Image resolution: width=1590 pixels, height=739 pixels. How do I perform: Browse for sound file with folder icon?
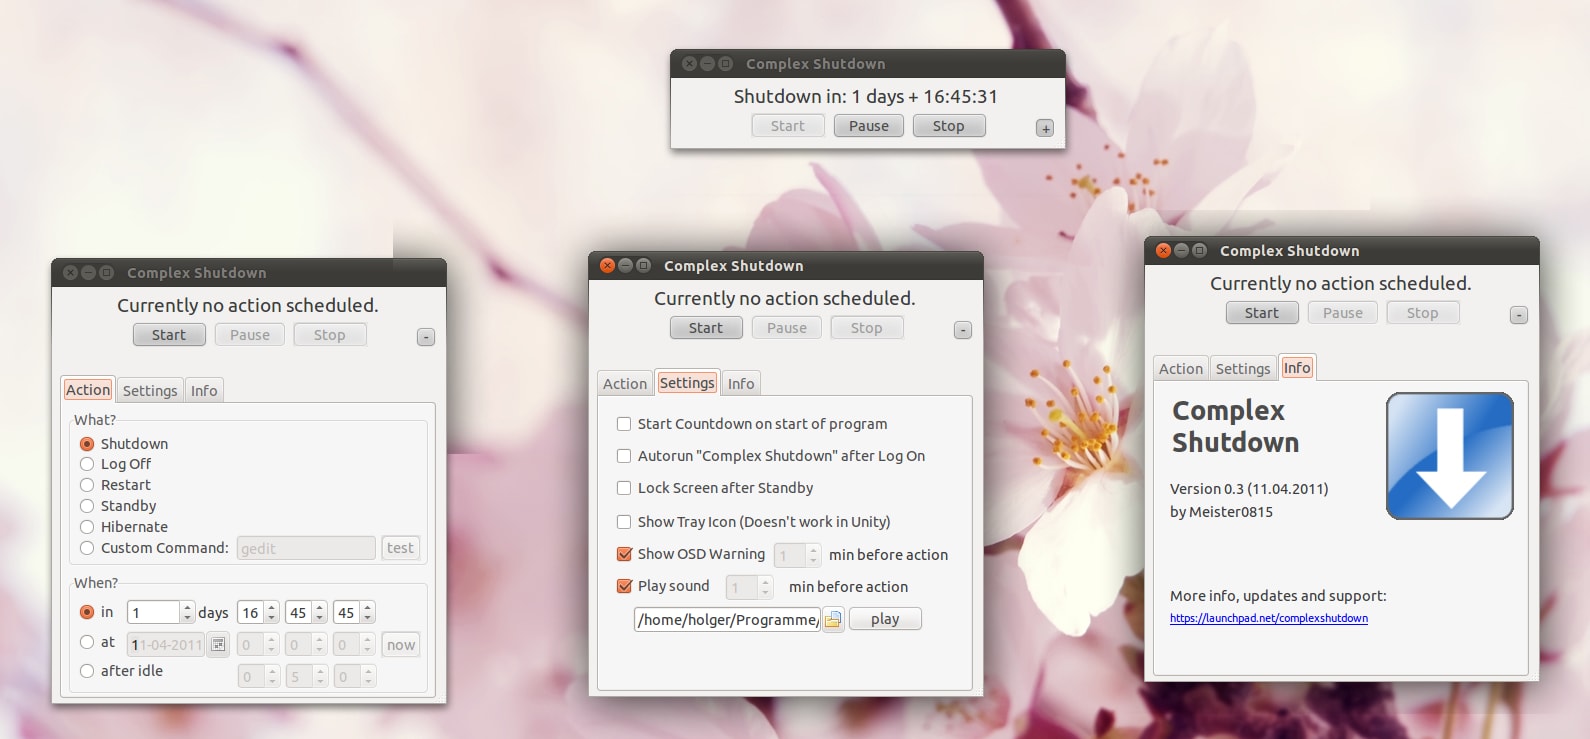(x=833, y=620)
